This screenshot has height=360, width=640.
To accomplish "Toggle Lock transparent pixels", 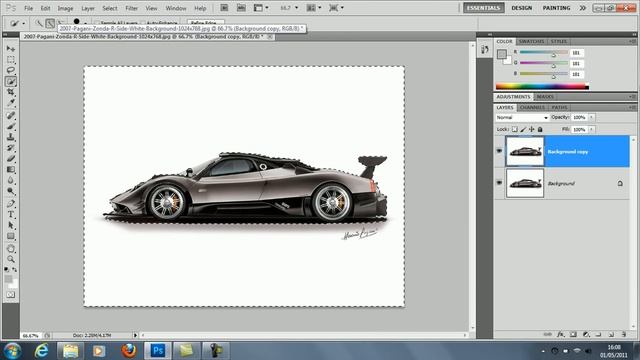I will [x=515, y=129].
